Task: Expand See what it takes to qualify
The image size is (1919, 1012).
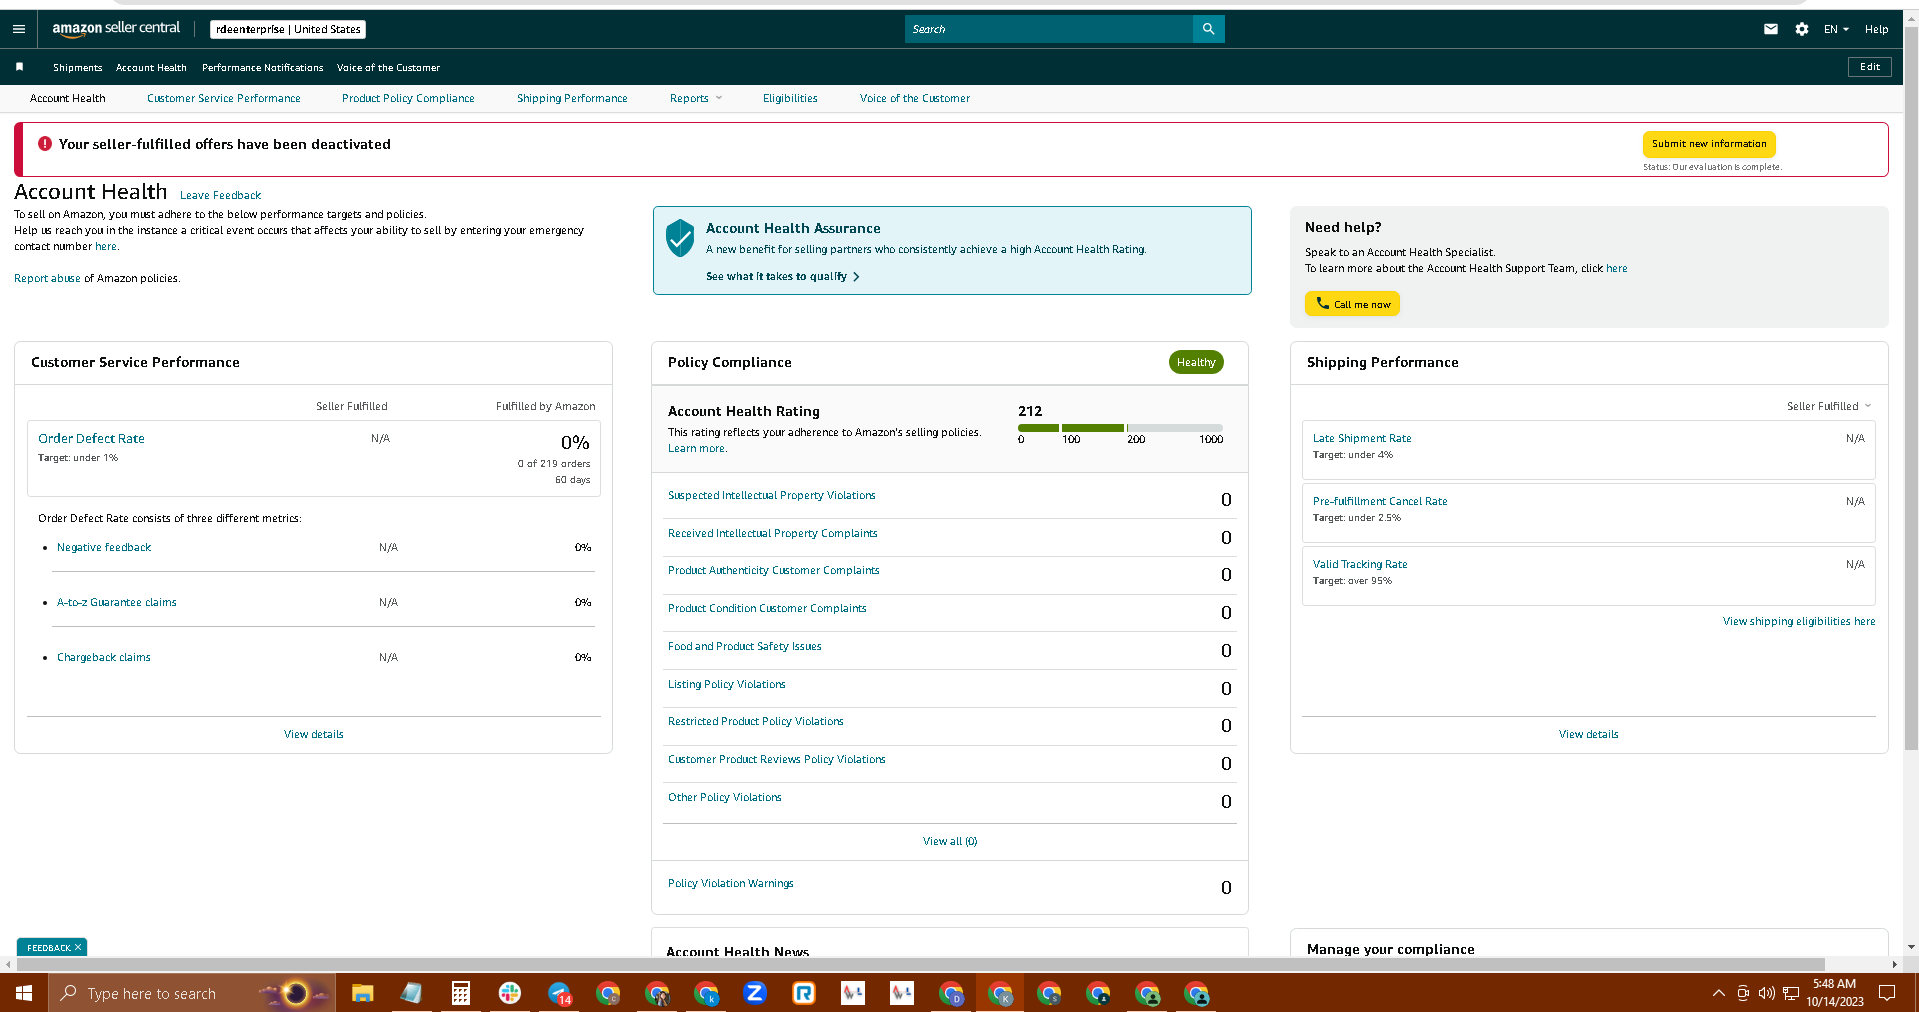Action: point(782,276)
